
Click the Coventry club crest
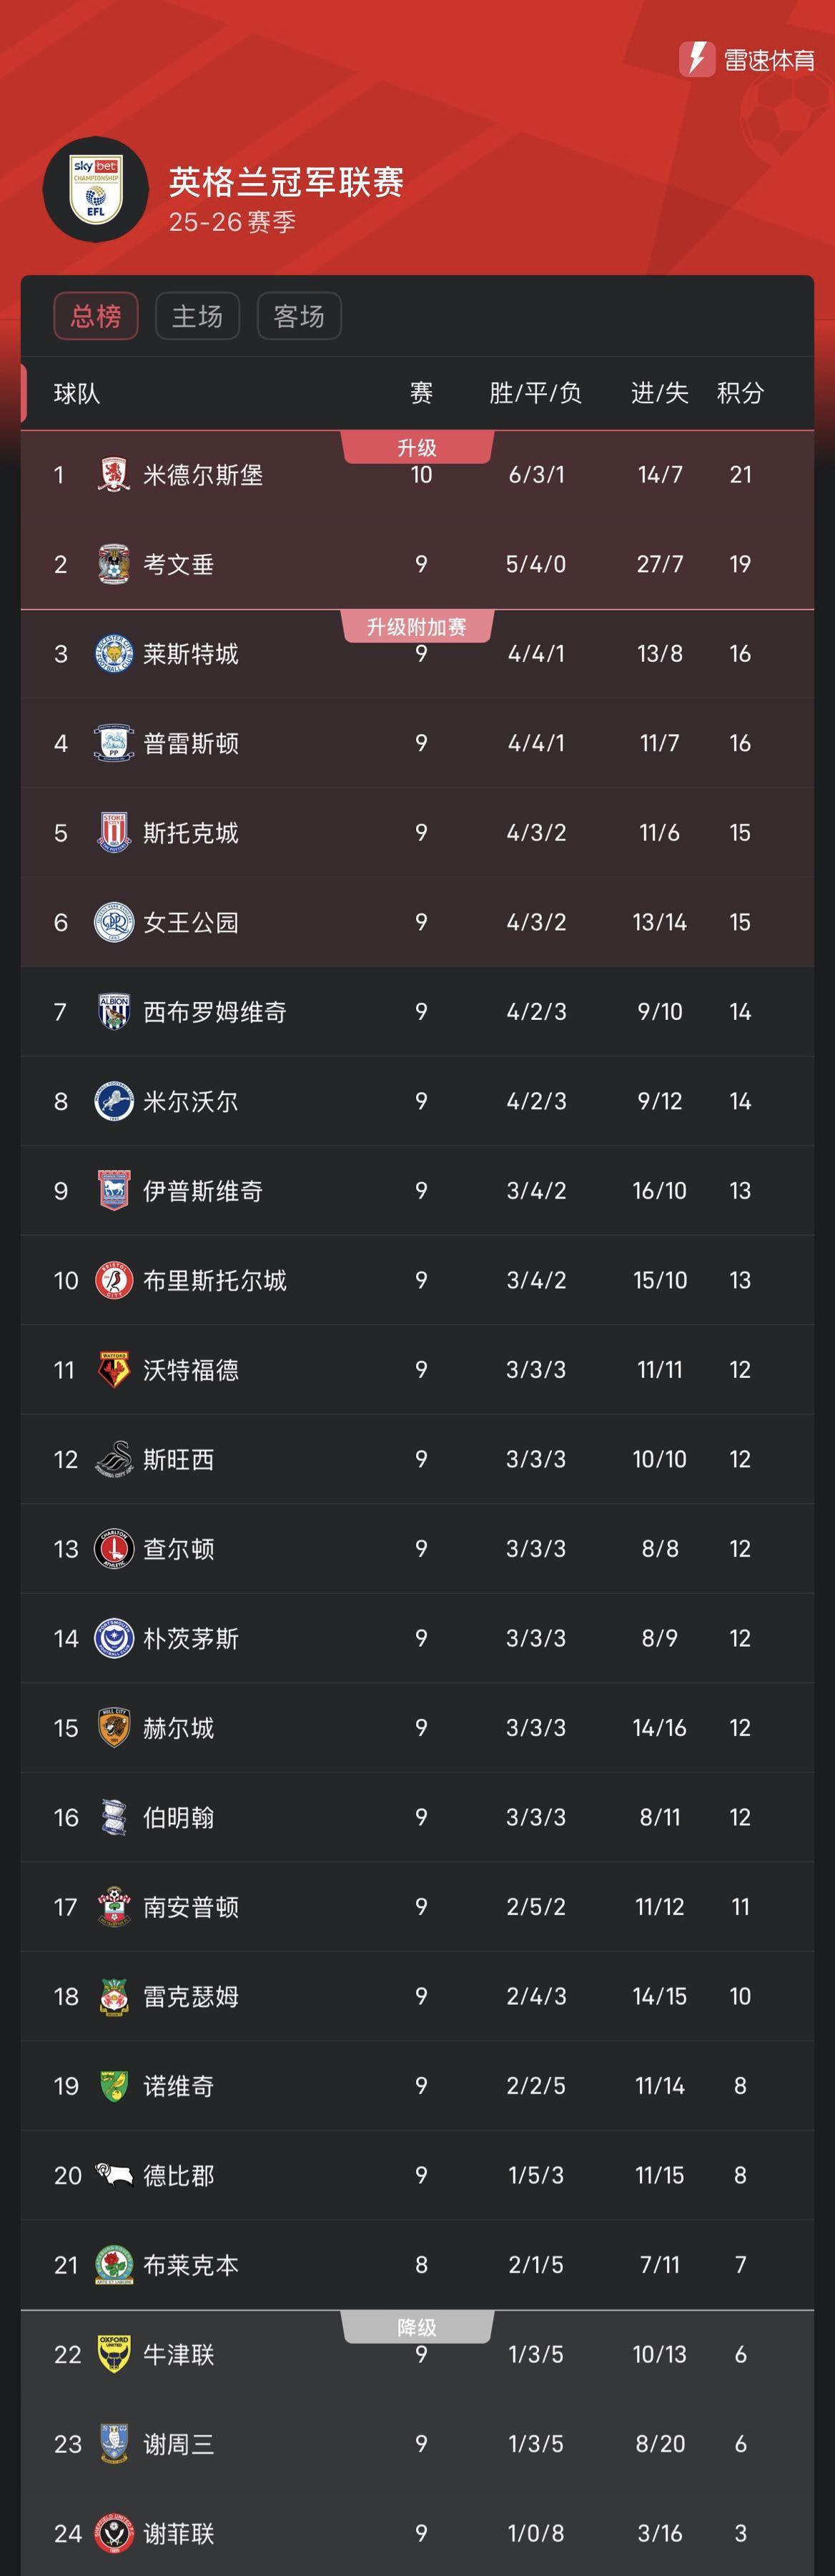pos(114,564)
